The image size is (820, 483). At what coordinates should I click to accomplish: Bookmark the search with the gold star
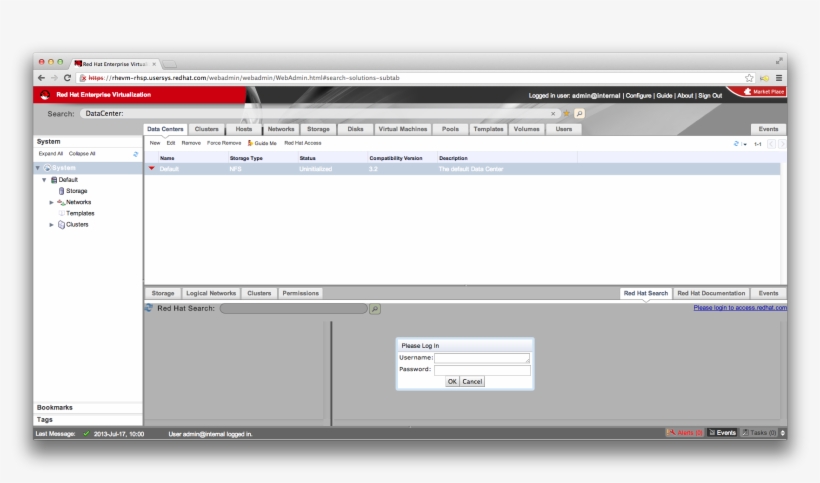coord(566,113)
